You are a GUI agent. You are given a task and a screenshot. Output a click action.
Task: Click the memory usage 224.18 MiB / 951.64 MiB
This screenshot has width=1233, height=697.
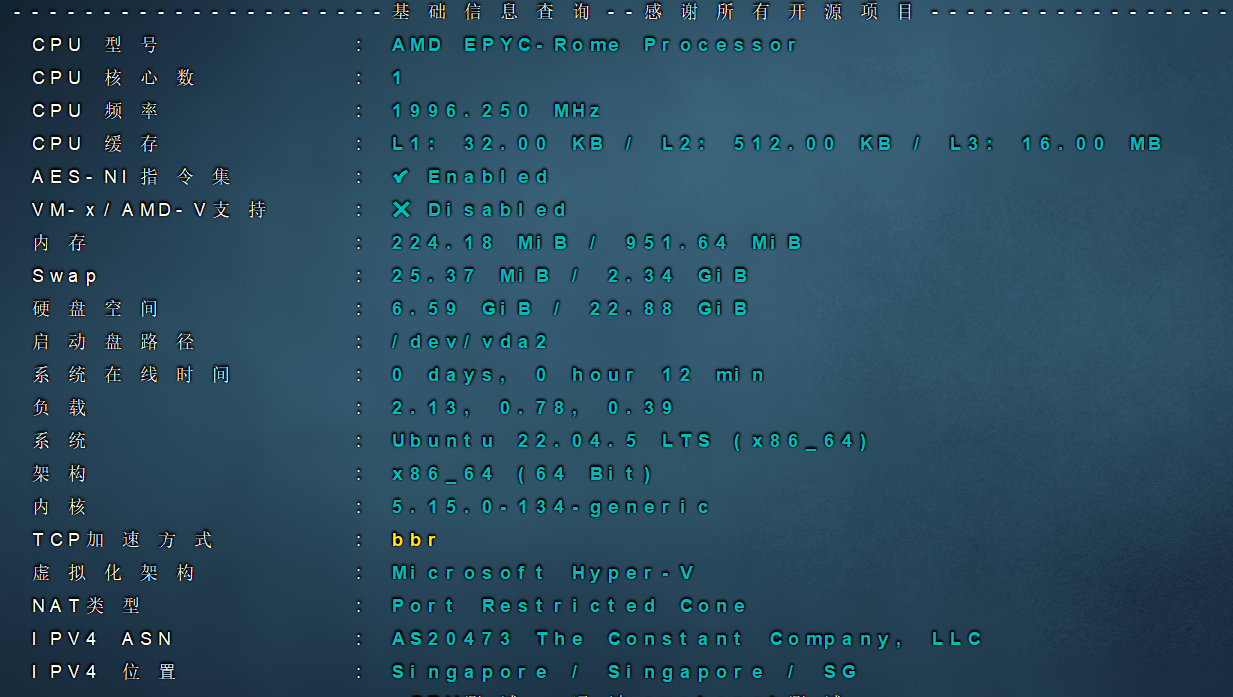click(x=597, y=243)
